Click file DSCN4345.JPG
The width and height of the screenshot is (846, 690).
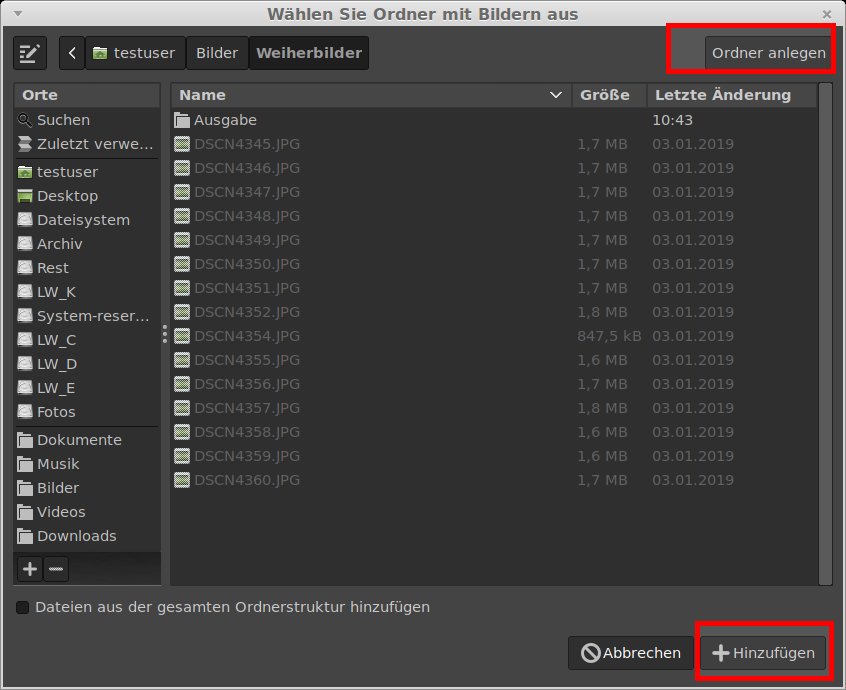coord(494,144)
